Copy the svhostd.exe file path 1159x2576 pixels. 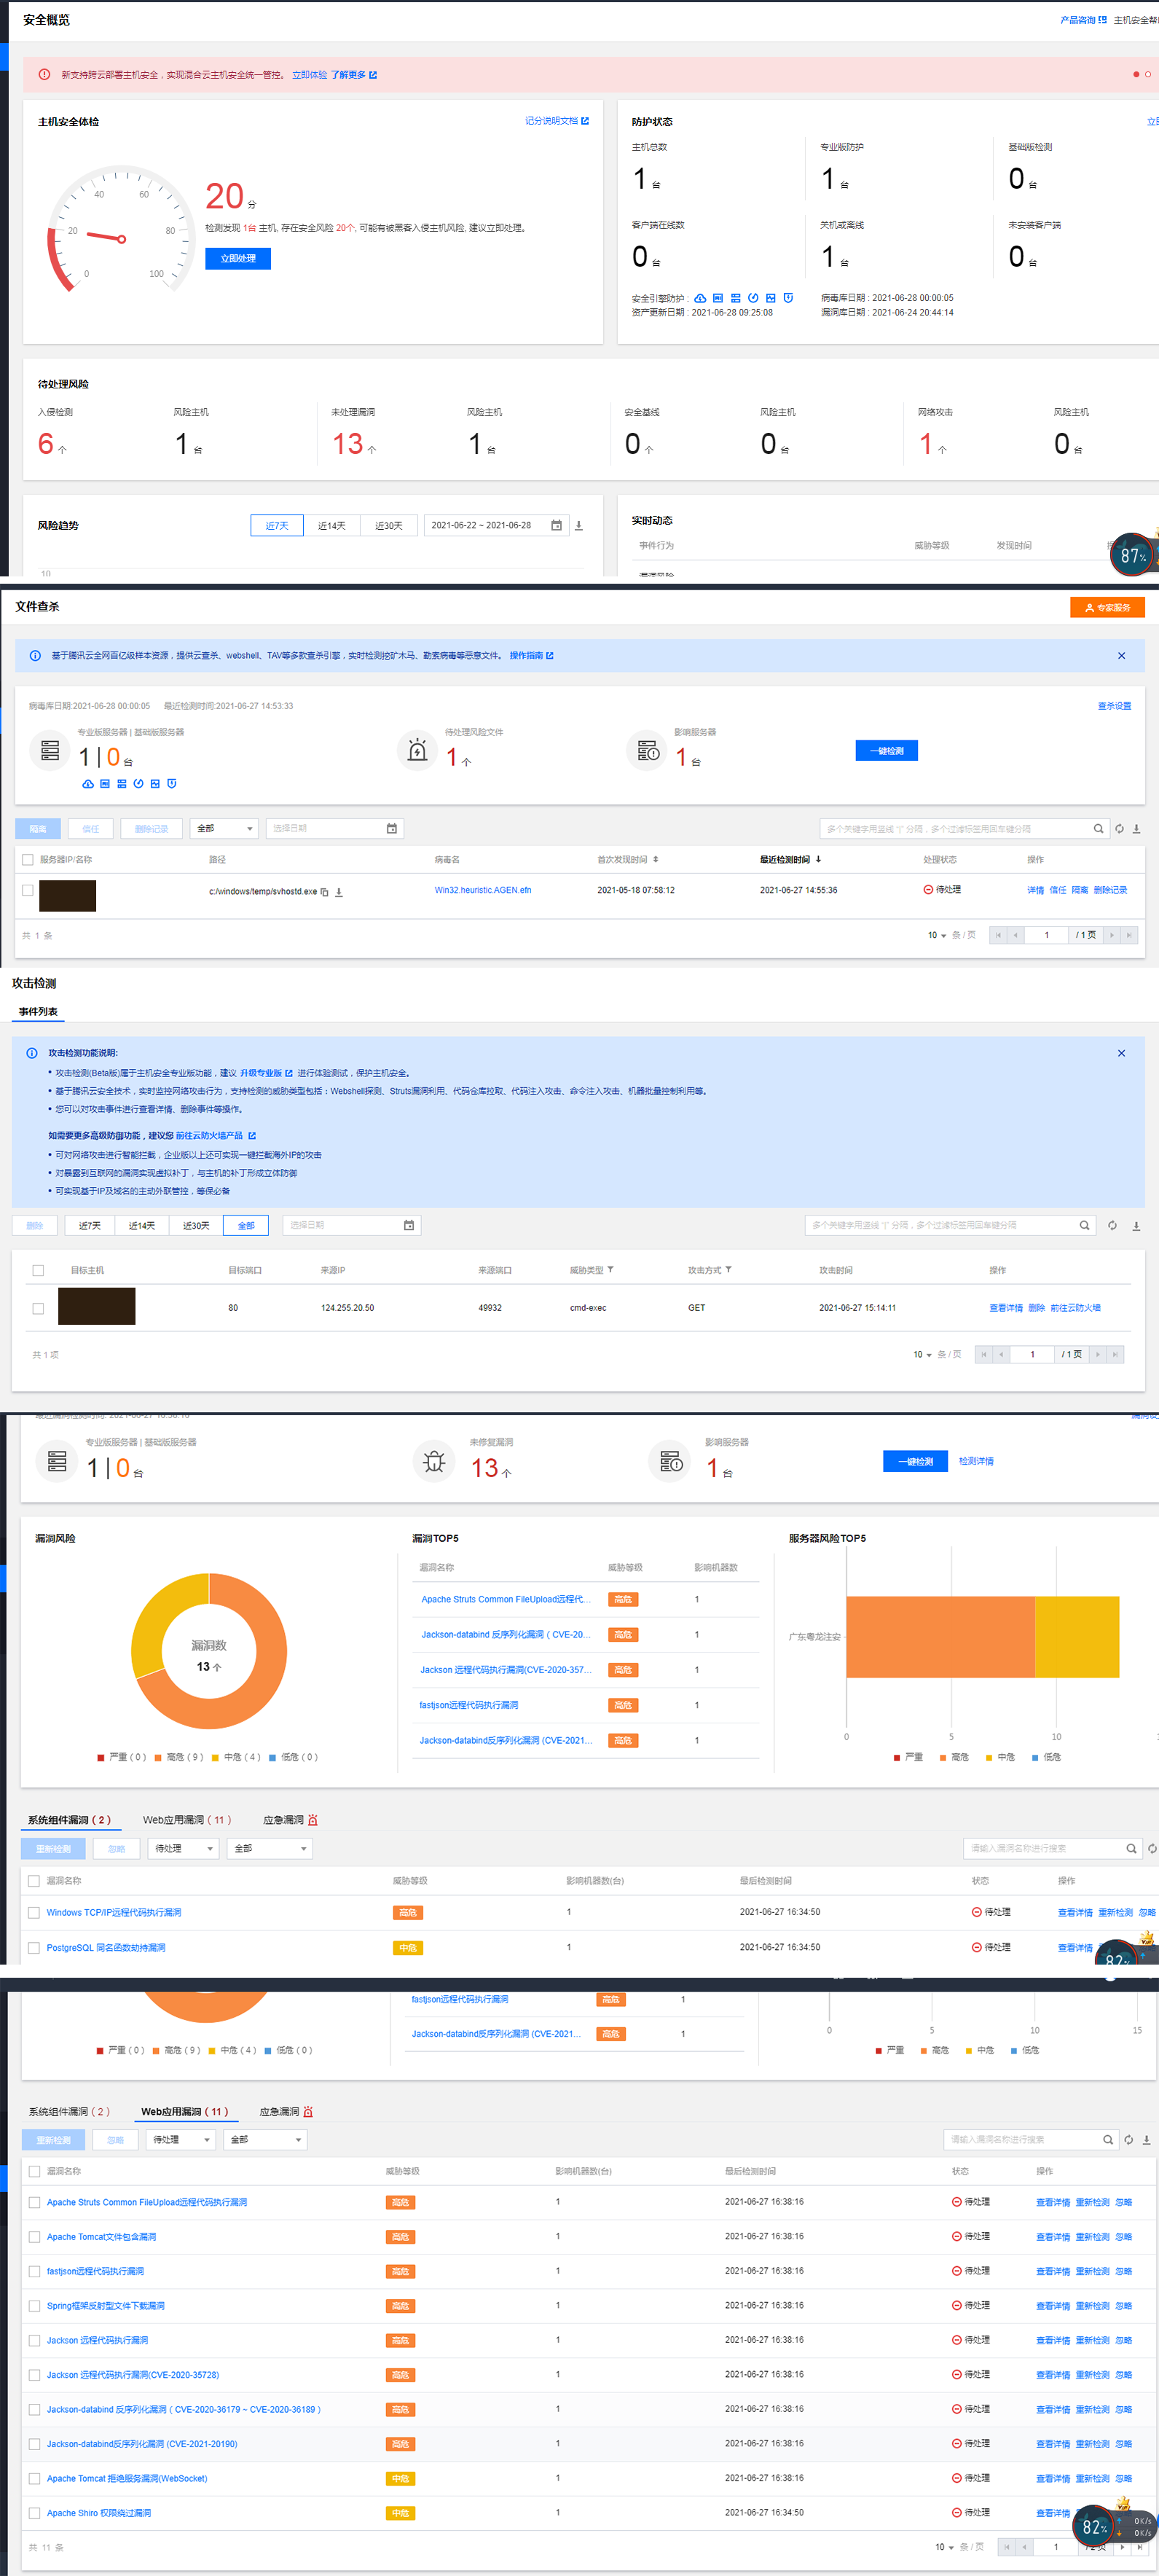(324, 892)
